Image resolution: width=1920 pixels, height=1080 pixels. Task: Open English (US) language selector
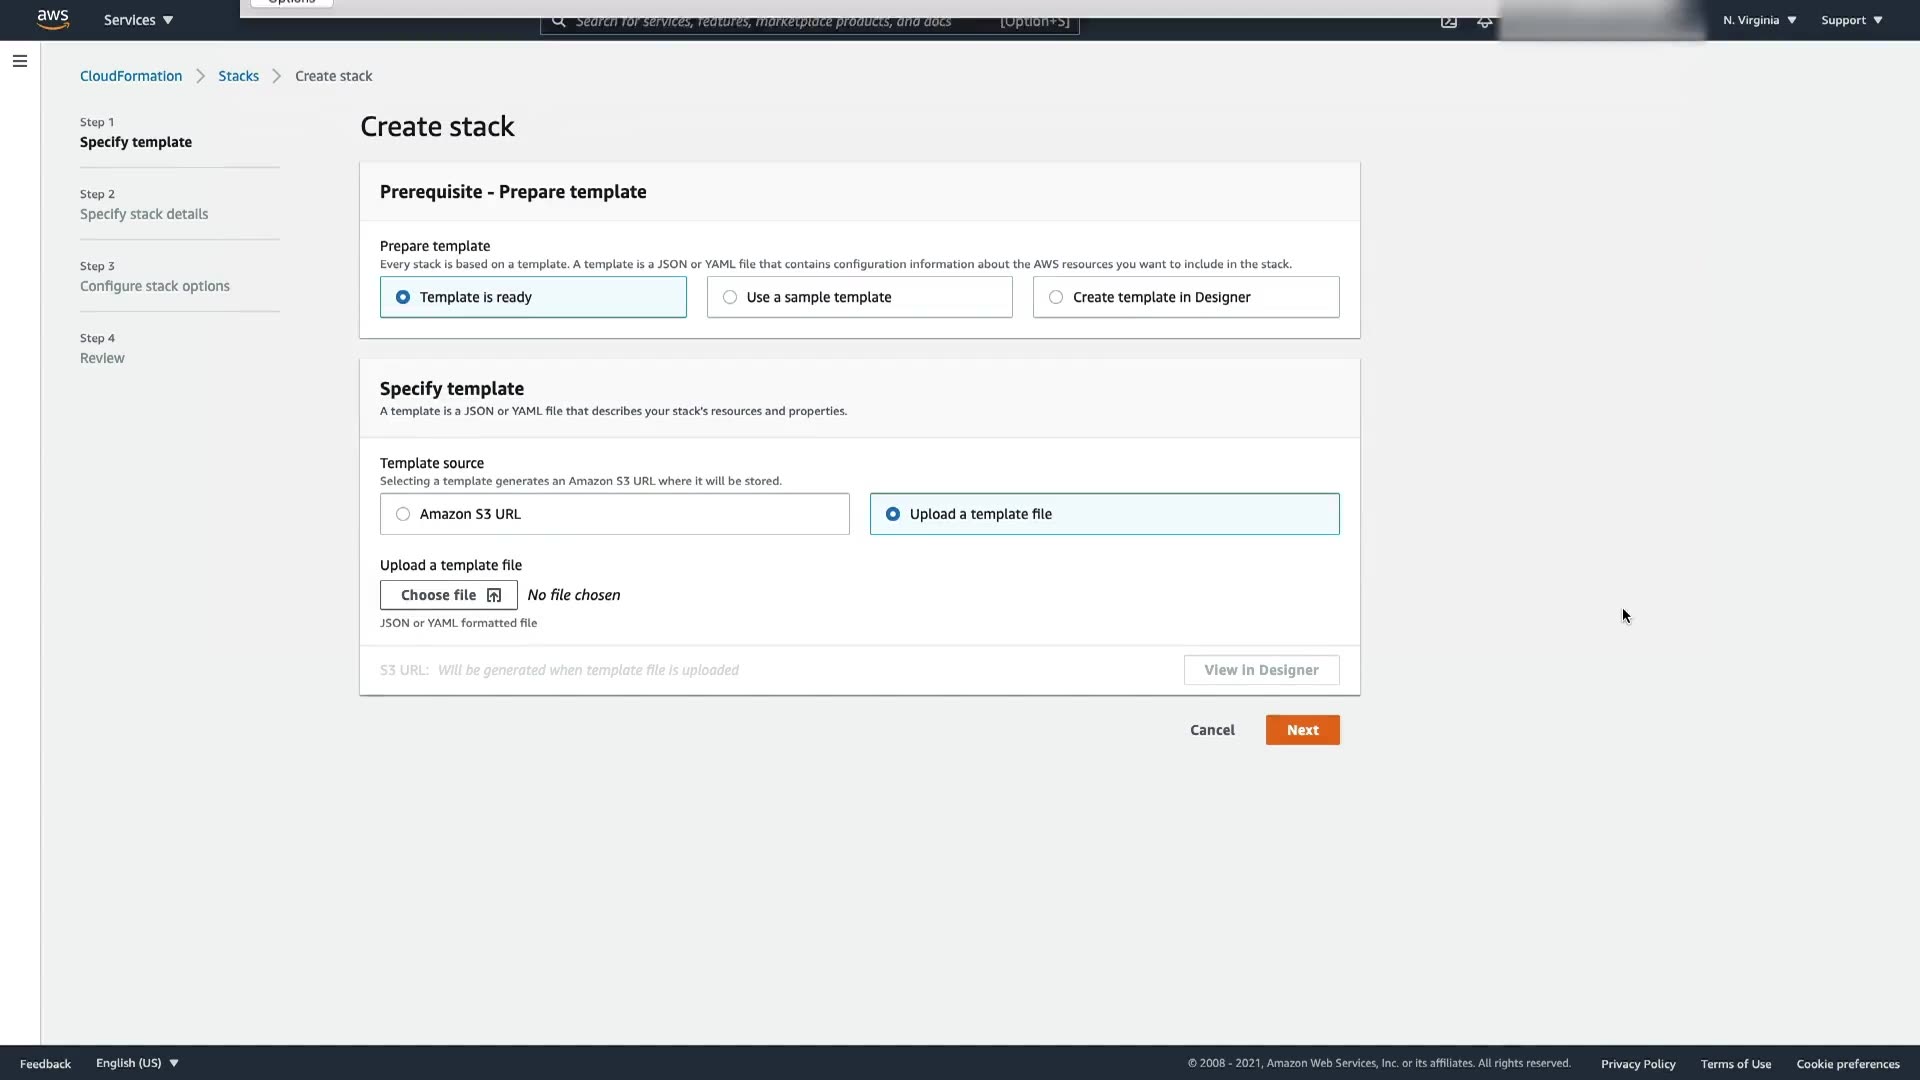coord(137,1063)
